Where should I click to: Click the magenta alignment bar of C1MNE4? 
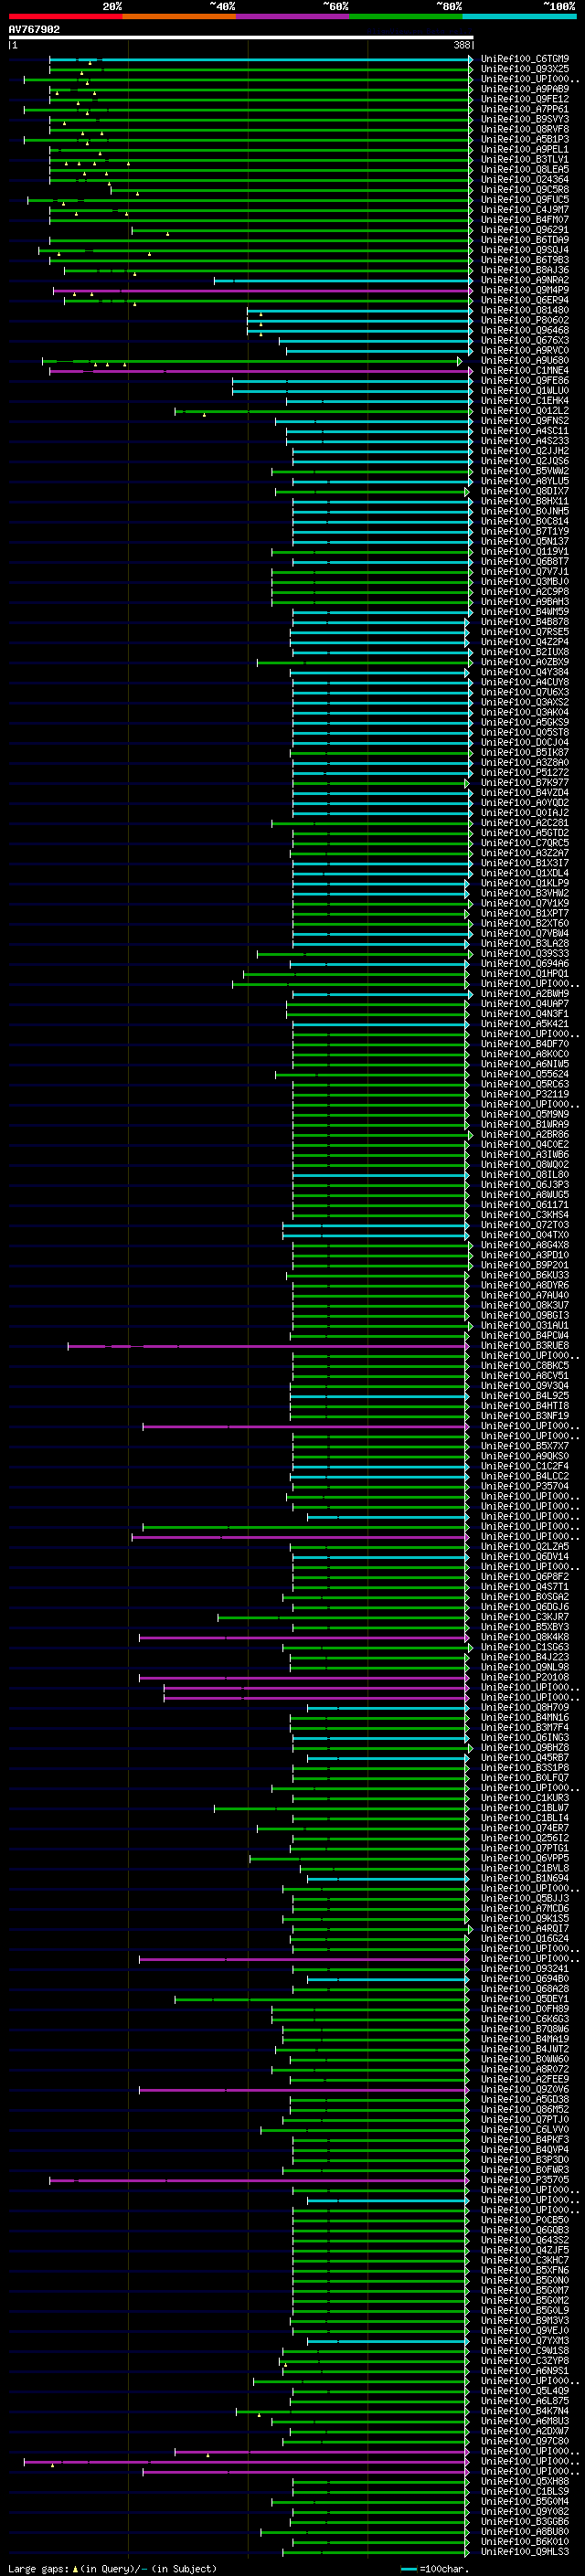(x=261, y=371)
